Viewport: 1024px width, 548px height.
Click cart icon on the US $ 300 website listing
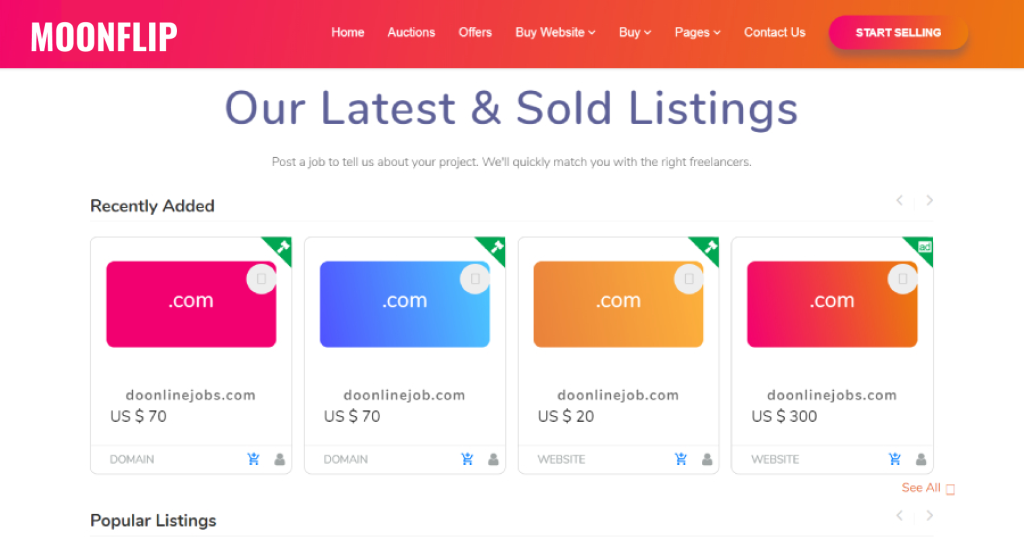coord(895,459)
